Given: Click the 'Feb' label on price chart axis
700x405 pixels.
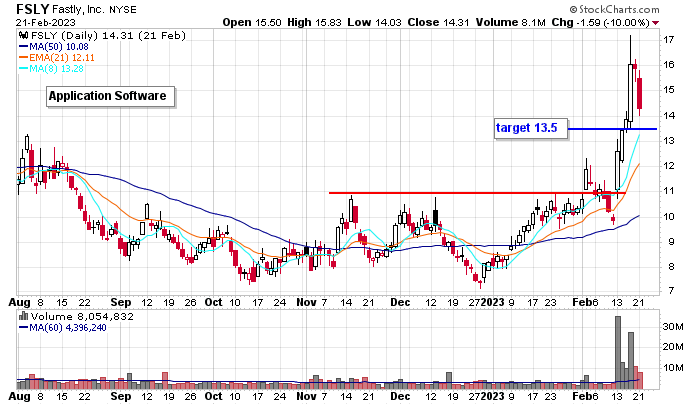Looking at the screenshot, I should [x=582, y=302].
